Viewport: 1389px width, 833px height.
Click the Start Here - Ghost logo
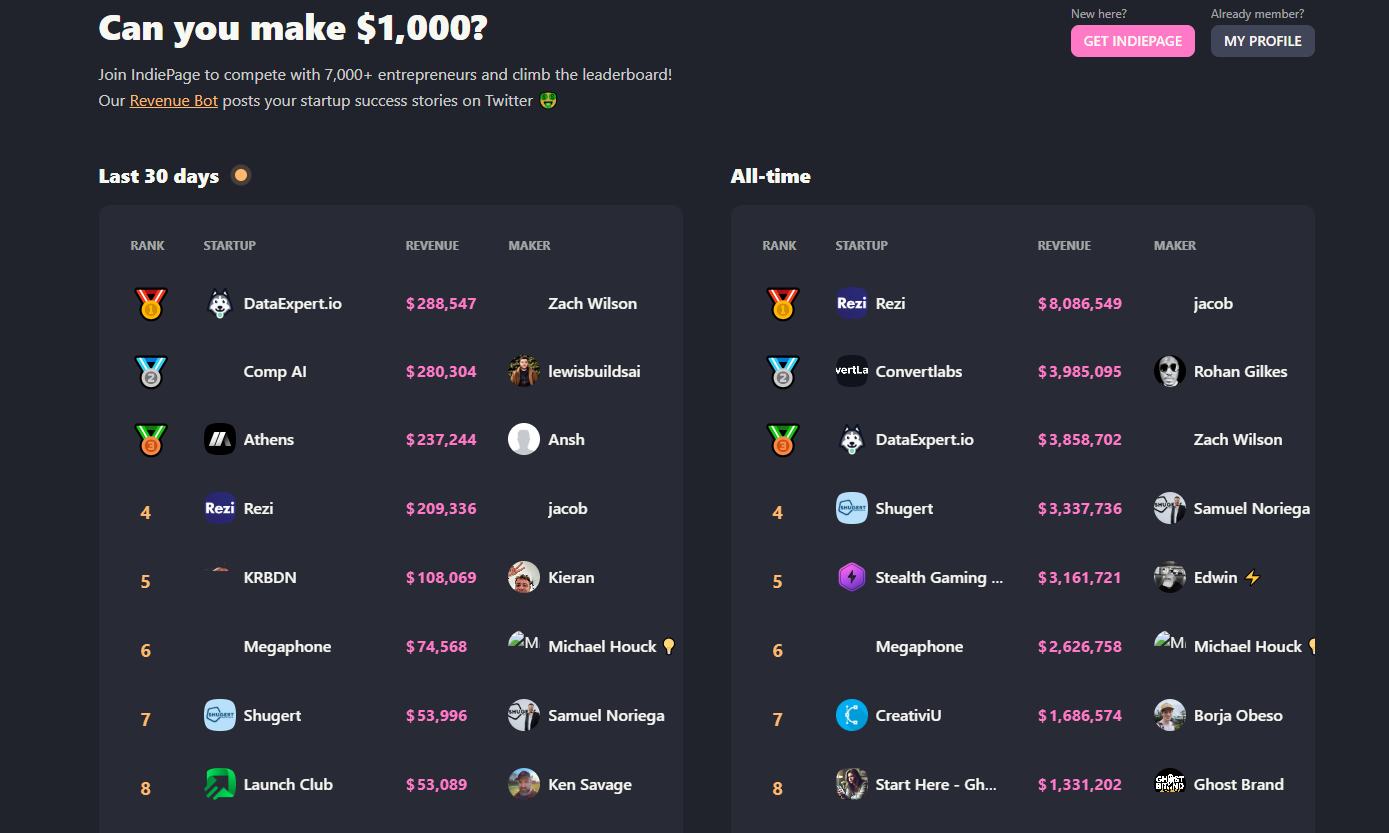tap(851, 784)
